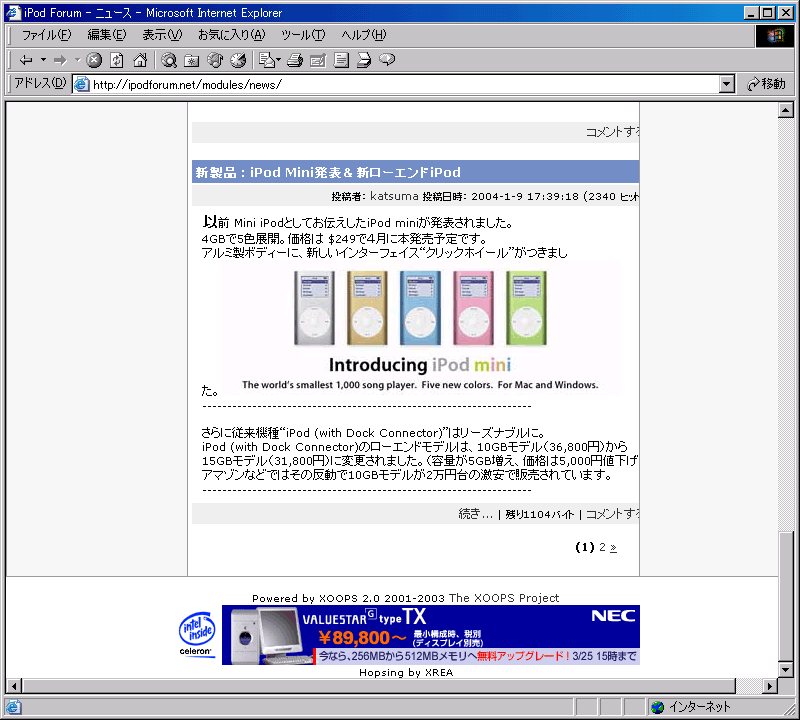Click the pink iPod mini picture

(x=473, y=308)
